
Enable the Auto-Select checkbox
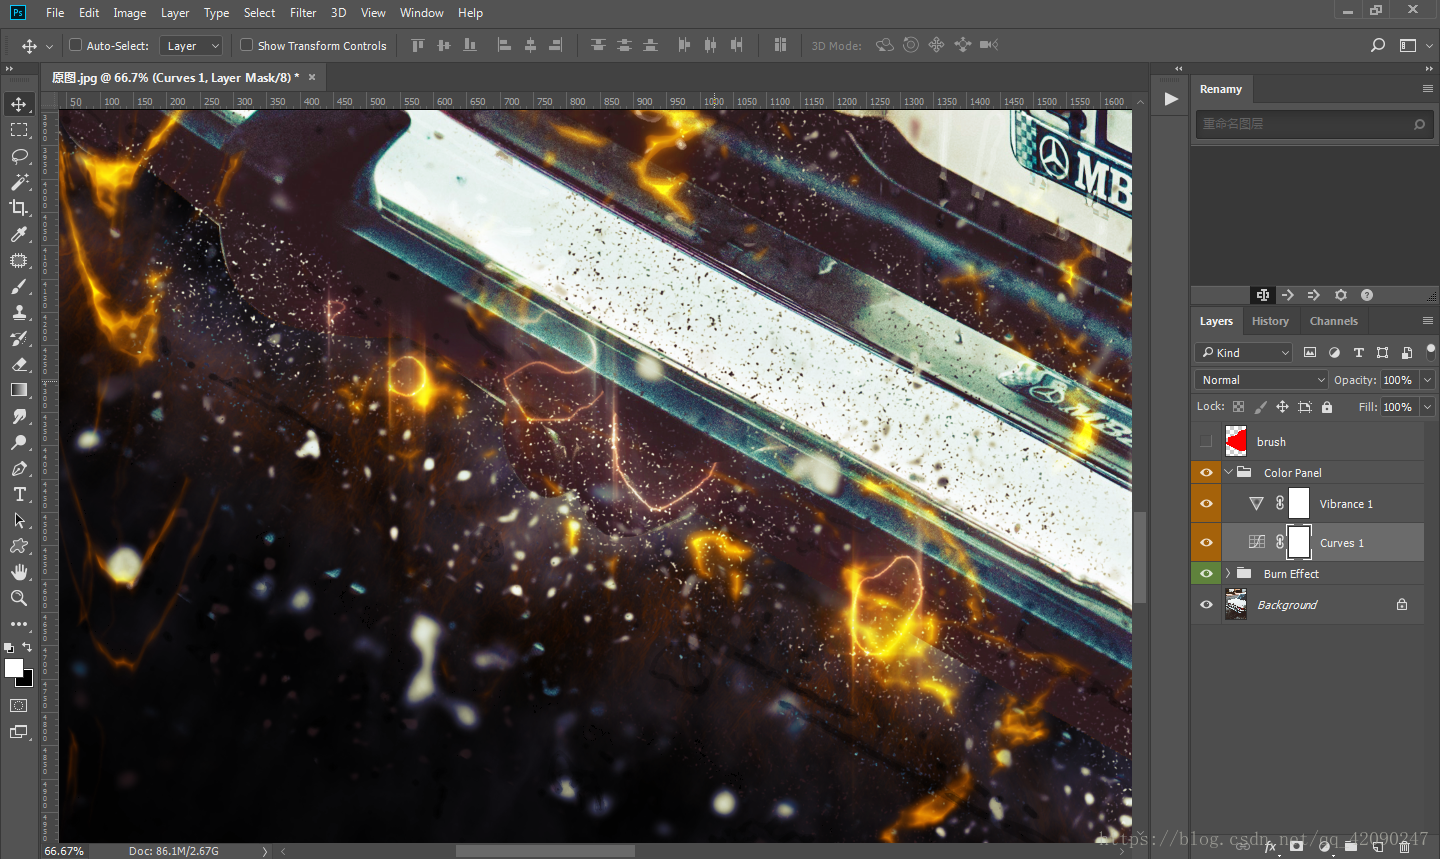point(75,45)
